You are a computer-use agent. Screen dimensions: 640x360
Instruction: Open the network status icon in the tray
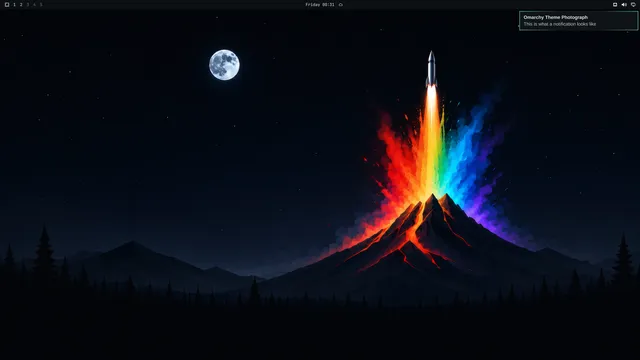[x=615, y=4]
